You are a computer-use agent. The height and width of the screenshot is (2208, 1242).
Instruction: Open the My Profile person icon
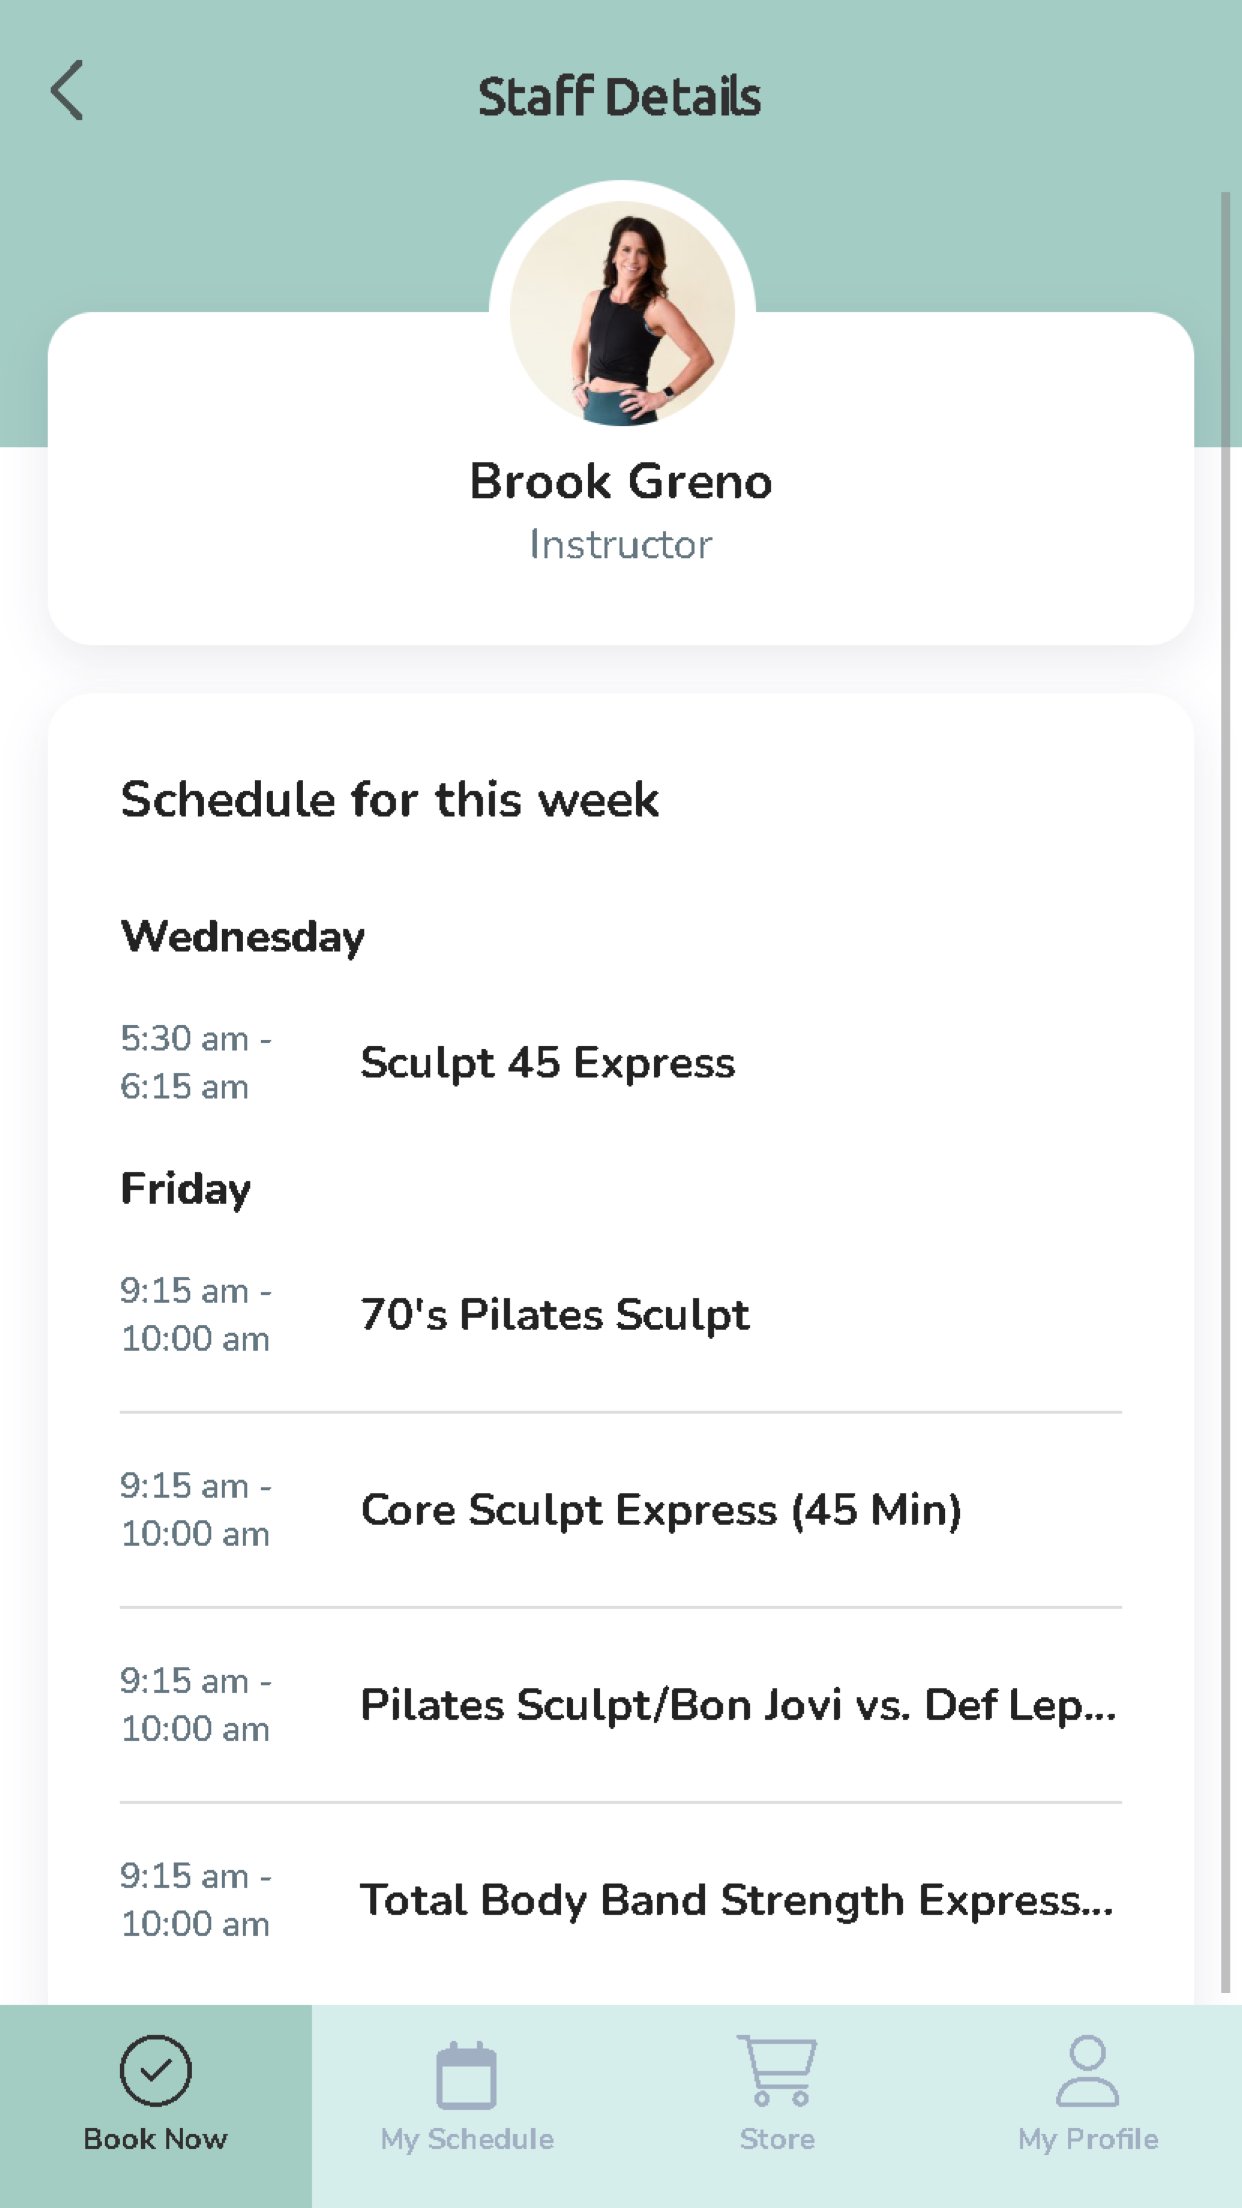point(1087,2070)
